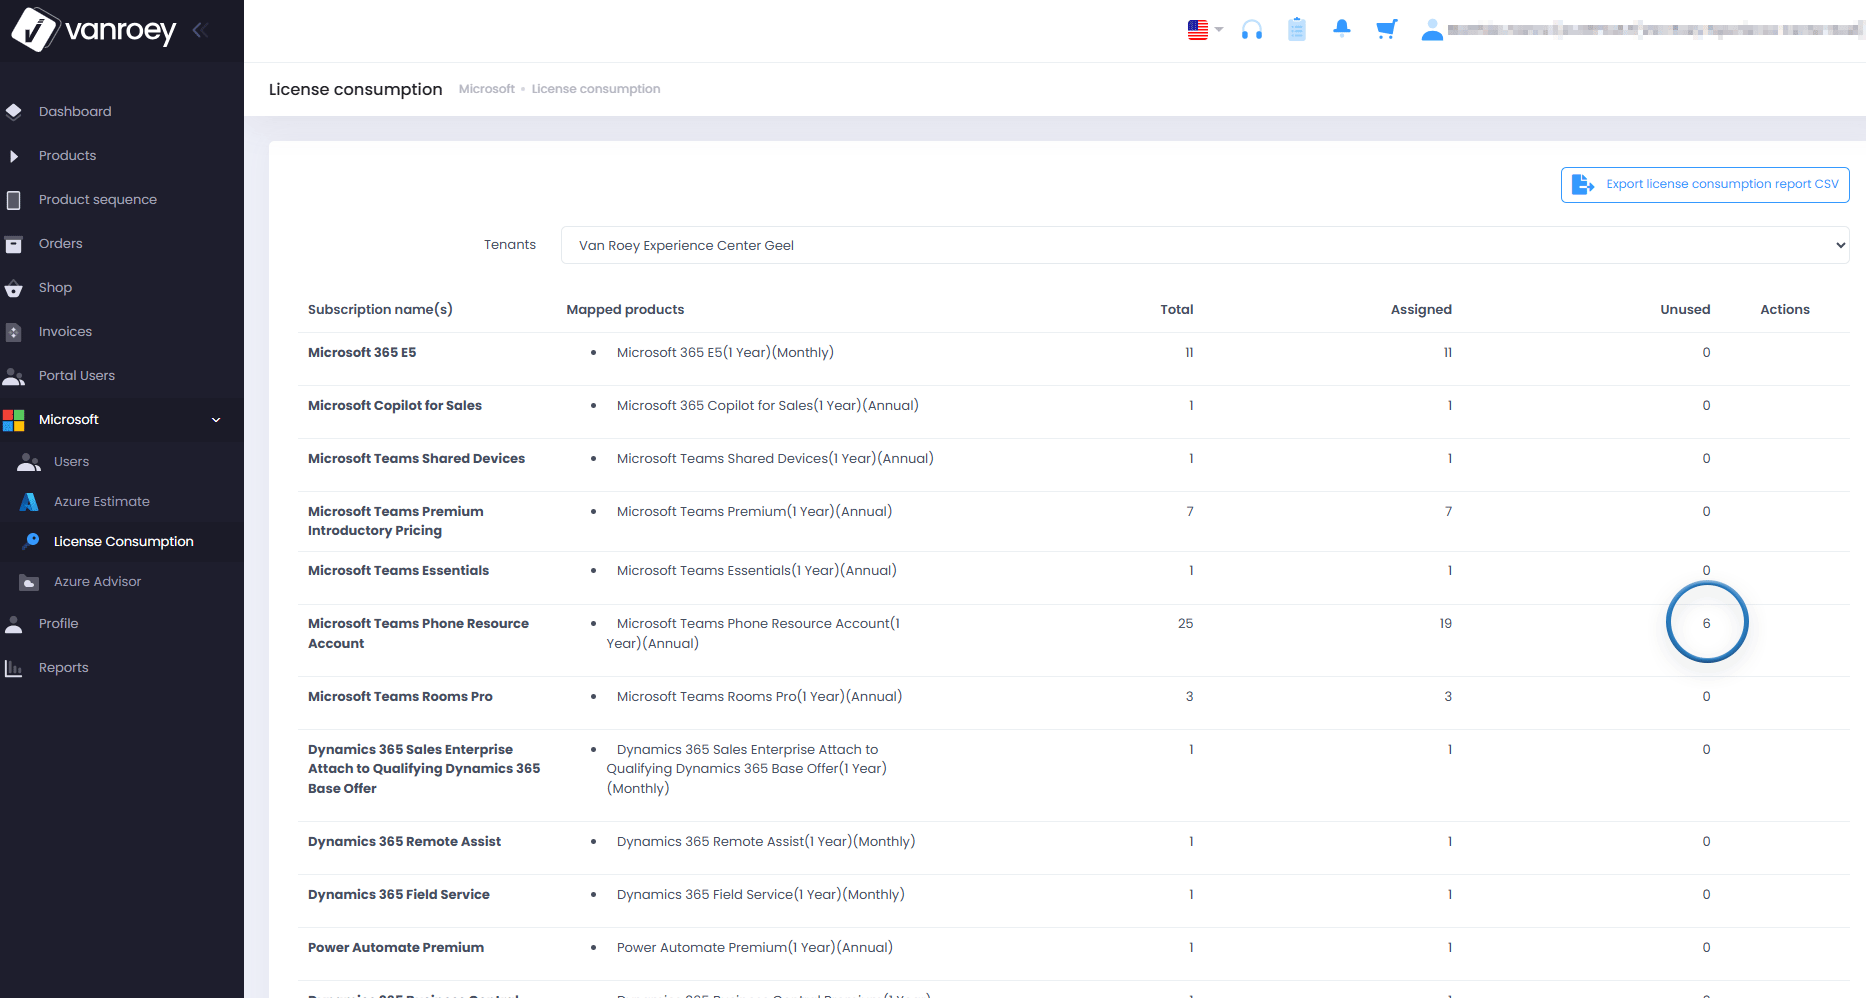Click Power Automate Premium subscription name
Viewport: 1866px width, 998px height.
click(x=396, y=947)
